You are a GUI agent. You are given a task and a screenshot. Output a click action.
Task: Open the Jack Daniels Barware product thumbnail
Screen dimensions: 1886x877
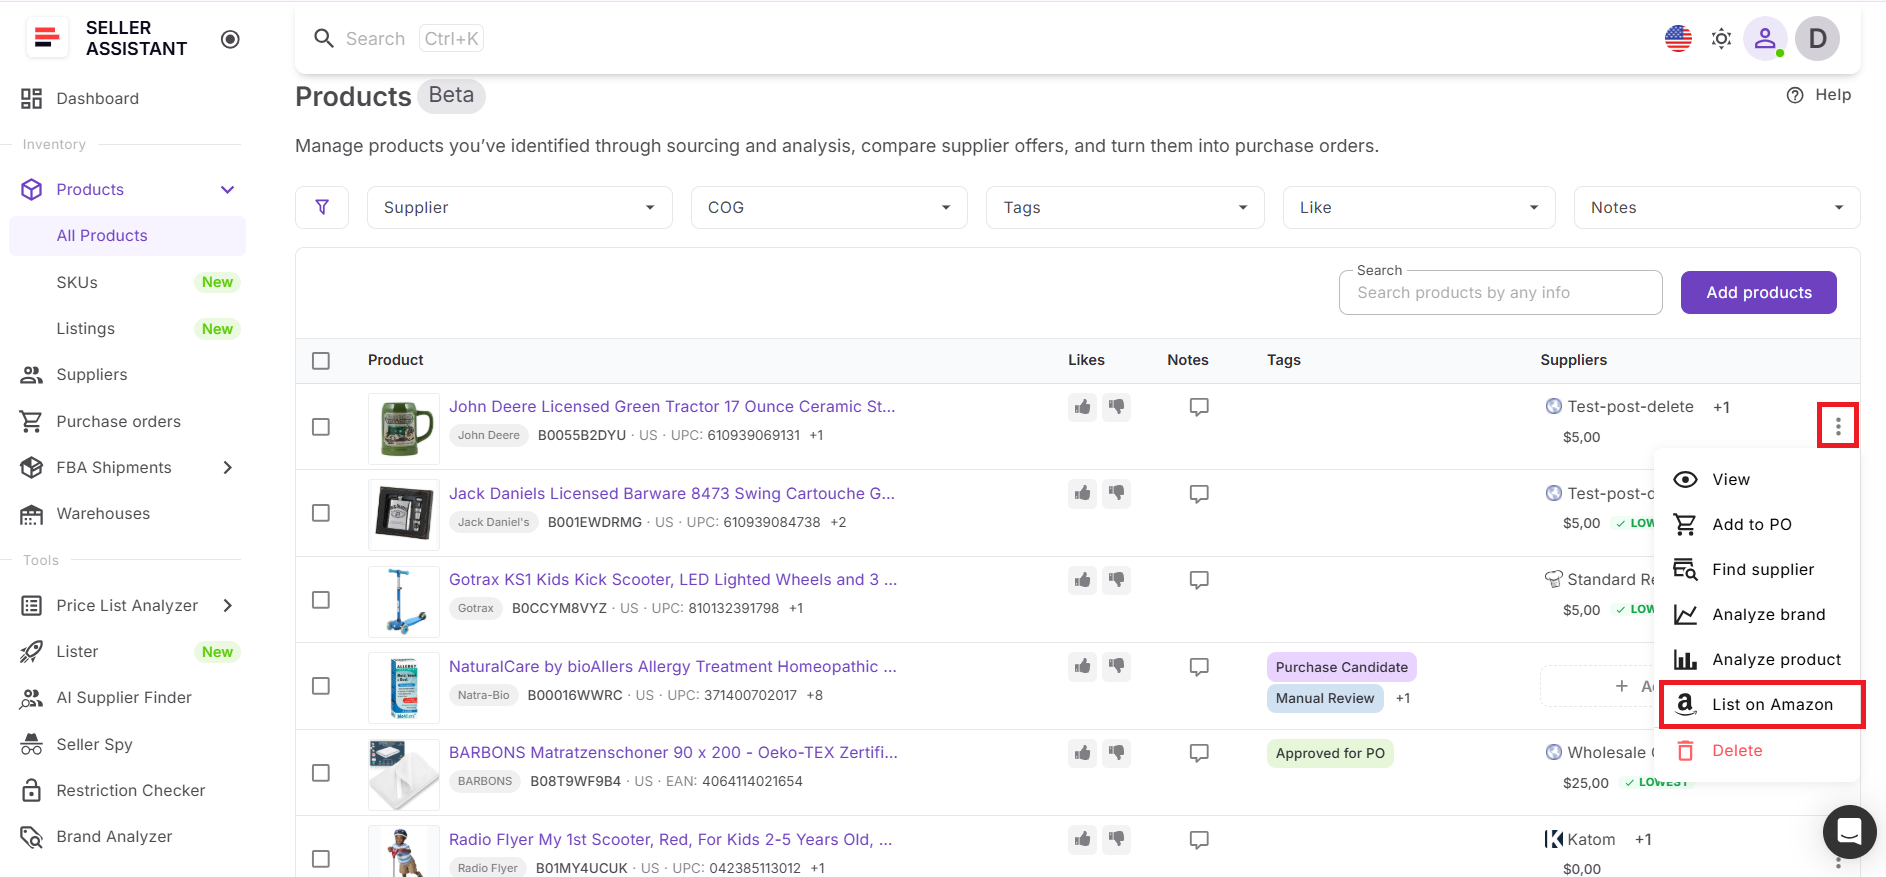[x=404, y=515]
